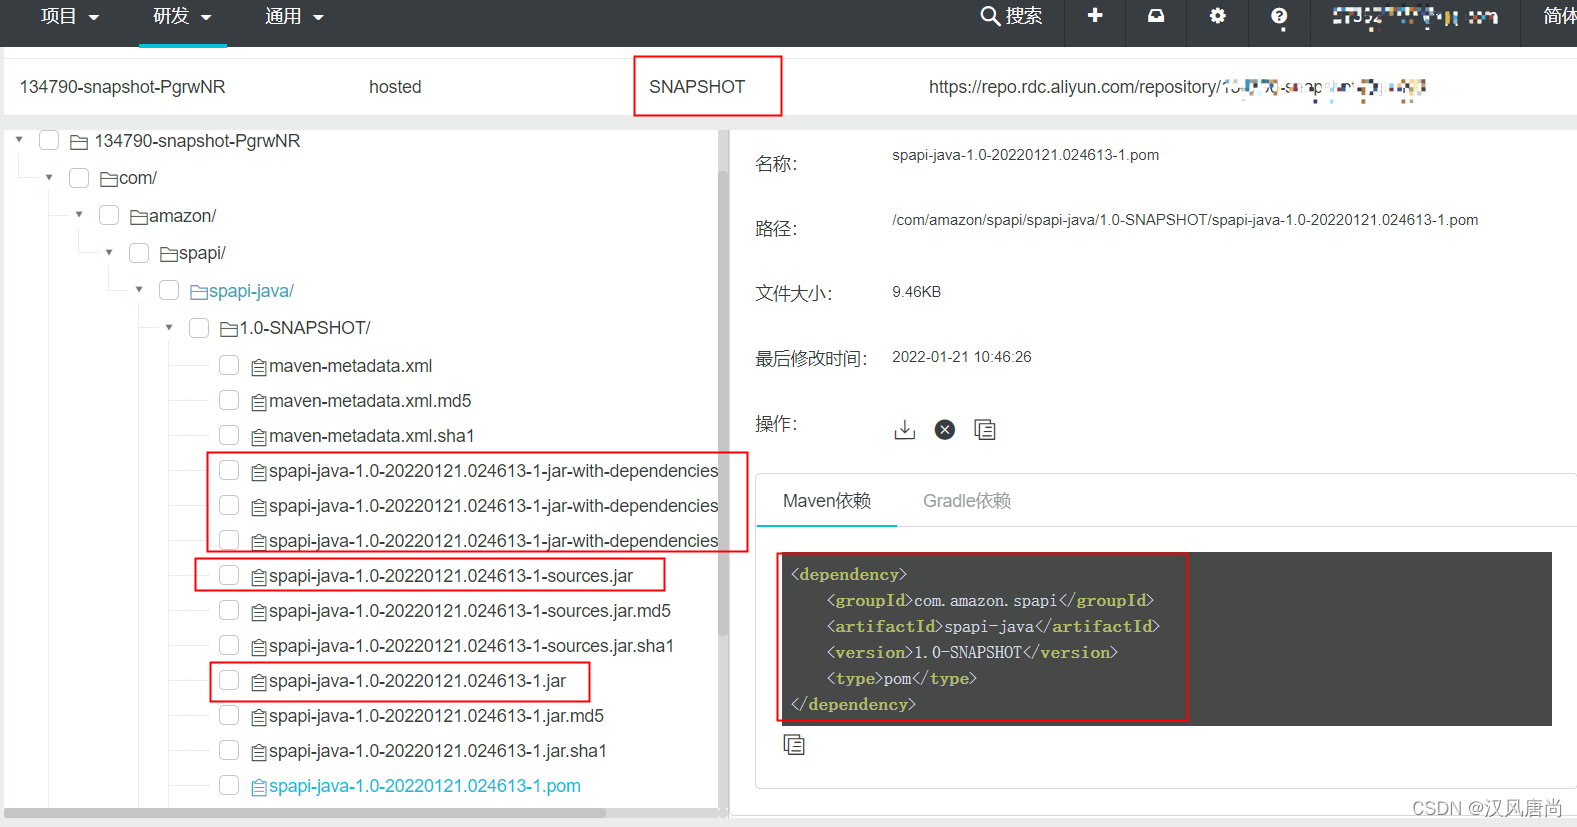Collapse the 134790-snapshot-PgrwNR root node arrow
The image size is (1577, 827).
pyautogui.click(x=19, y=140)
